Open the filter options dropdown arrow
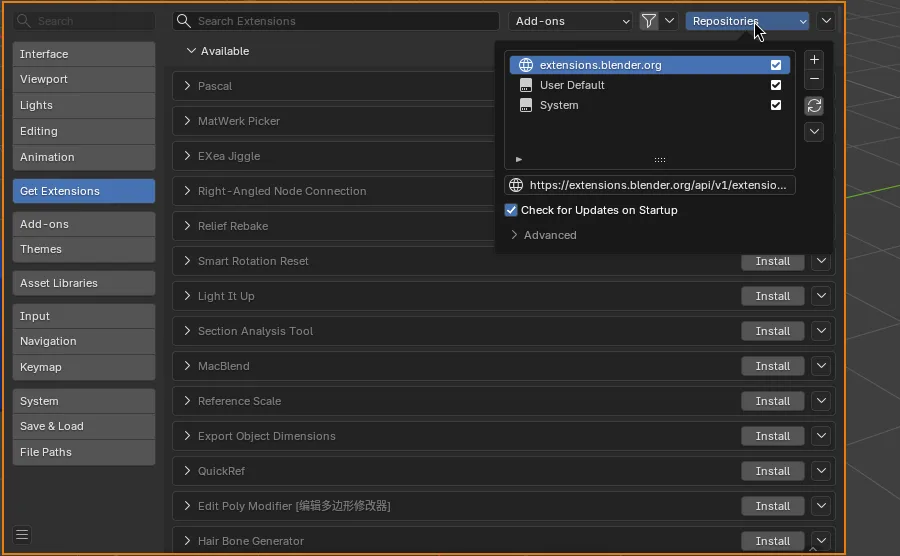This screenshot has width=900, height=556. (x=669, y=21)
